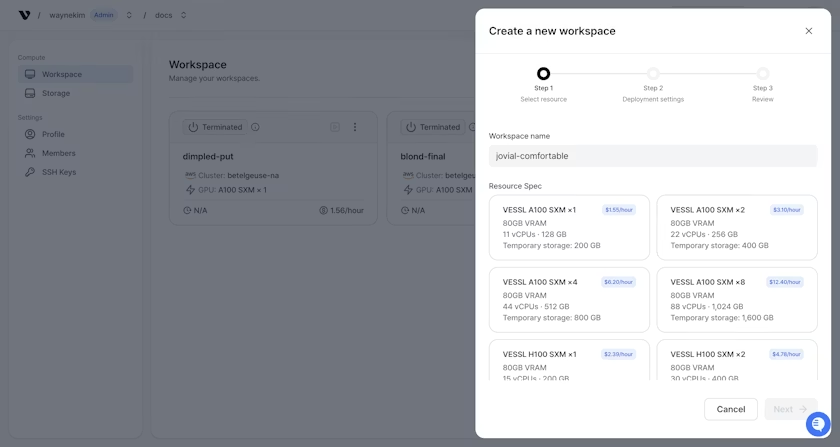Open the waynekim organization switcher chevron

click(129, 15)
